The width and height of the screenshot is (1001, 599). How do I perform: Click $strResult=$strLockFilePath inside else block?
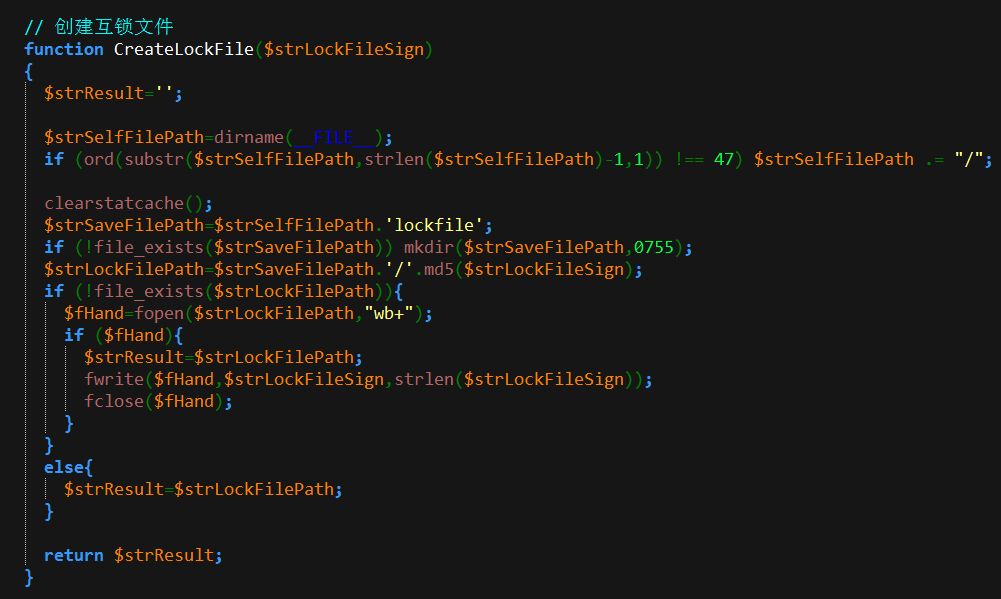pos(203,489)
